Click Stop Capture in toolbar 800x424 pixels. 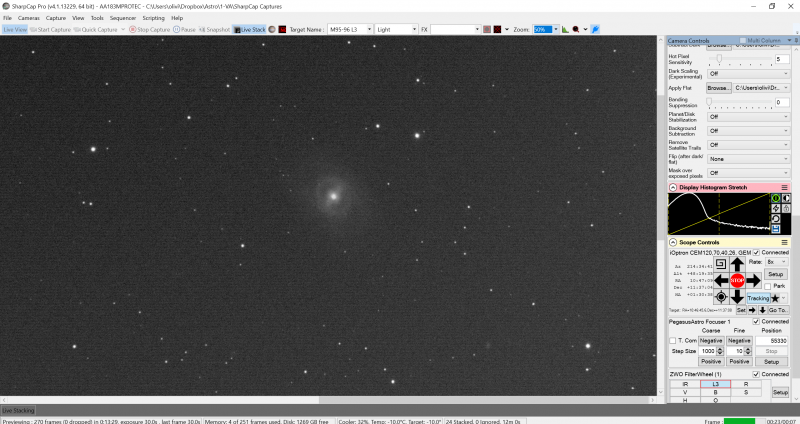[149, 30]
